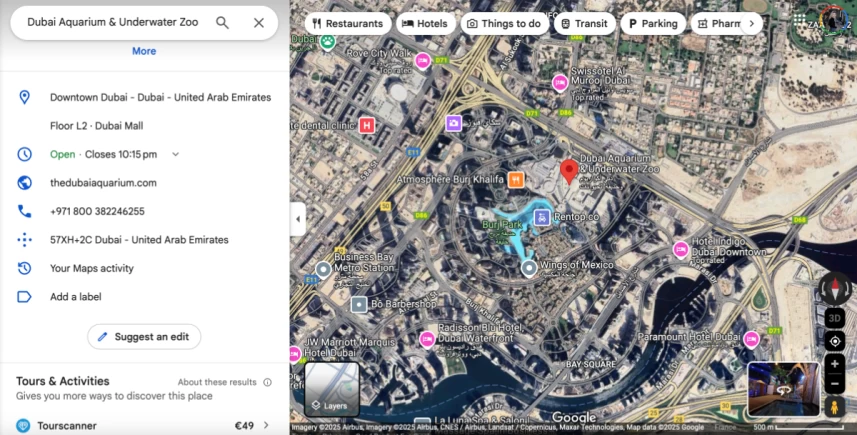This screenshot has width=857, height=435.
Task: Collapse the side panel arrow
Action: point(298,219)
